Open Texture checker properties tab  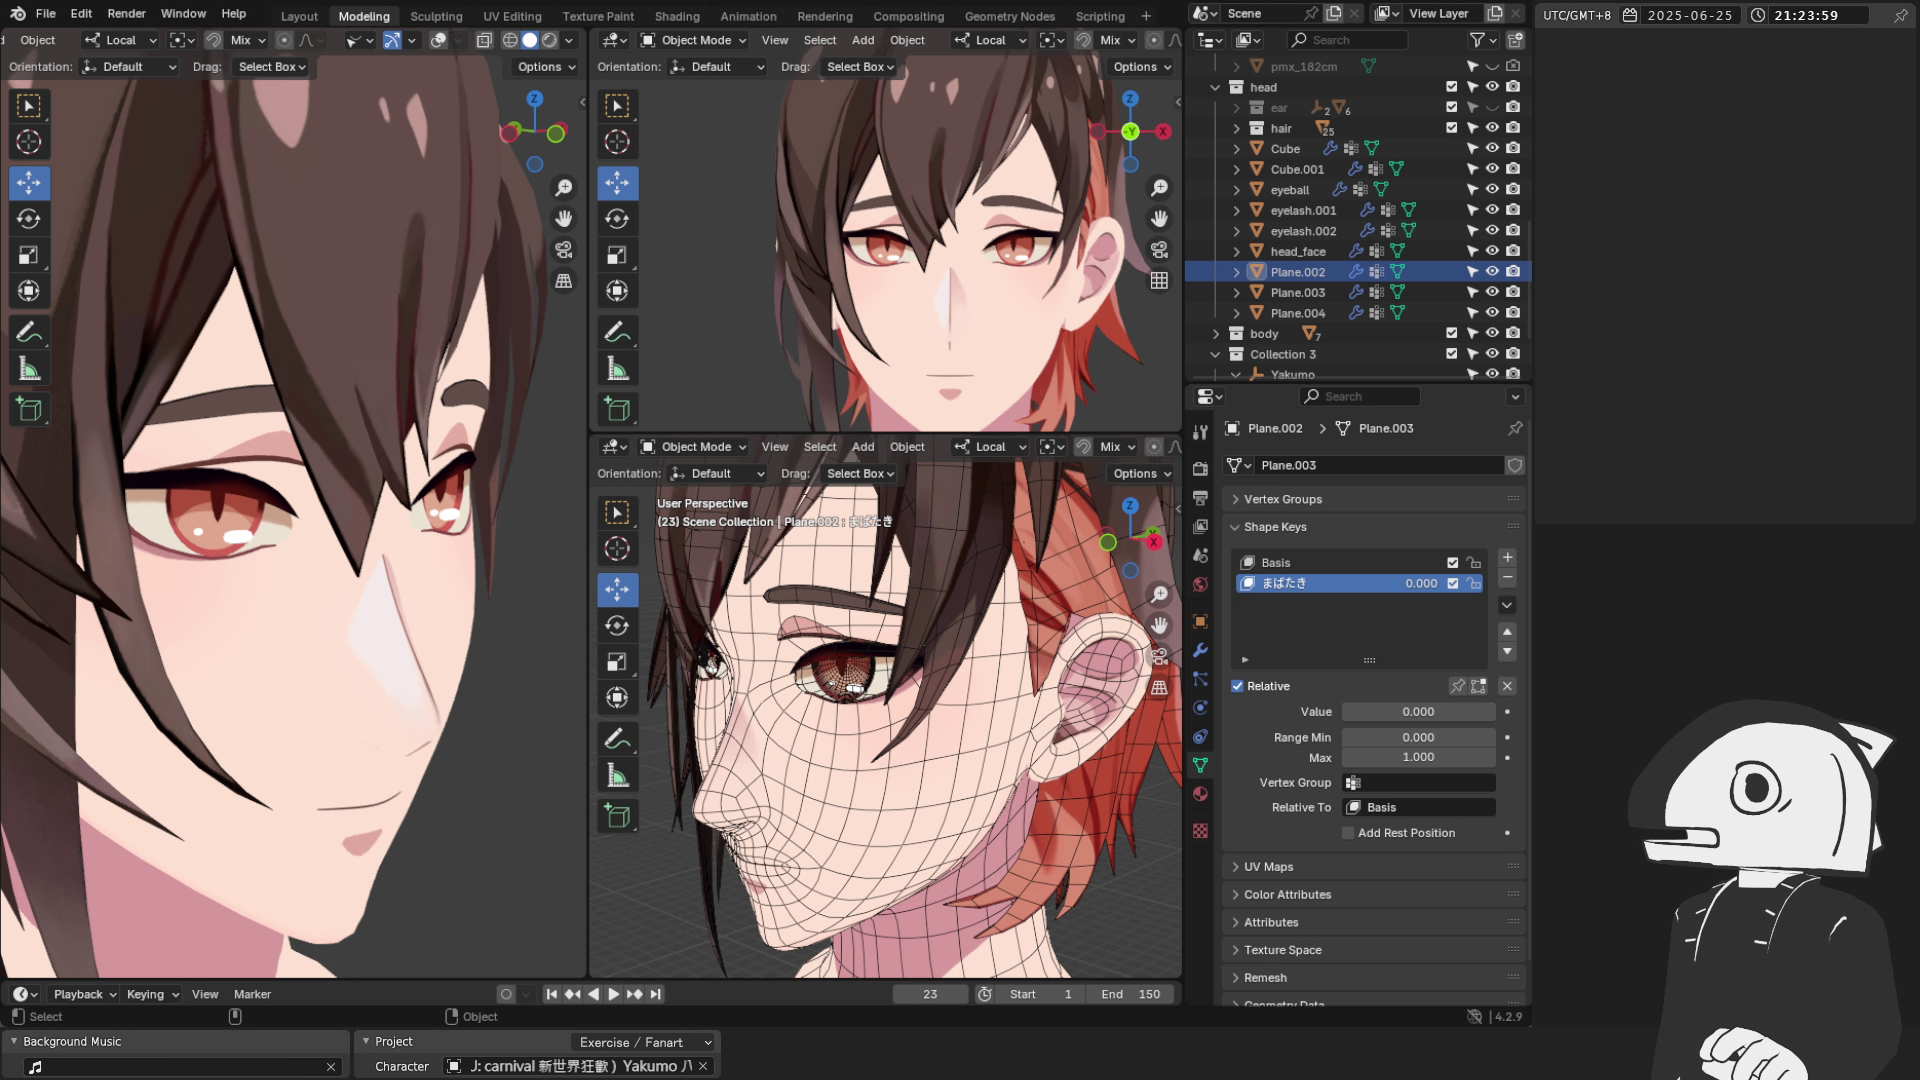click(x=1200, y=831)
